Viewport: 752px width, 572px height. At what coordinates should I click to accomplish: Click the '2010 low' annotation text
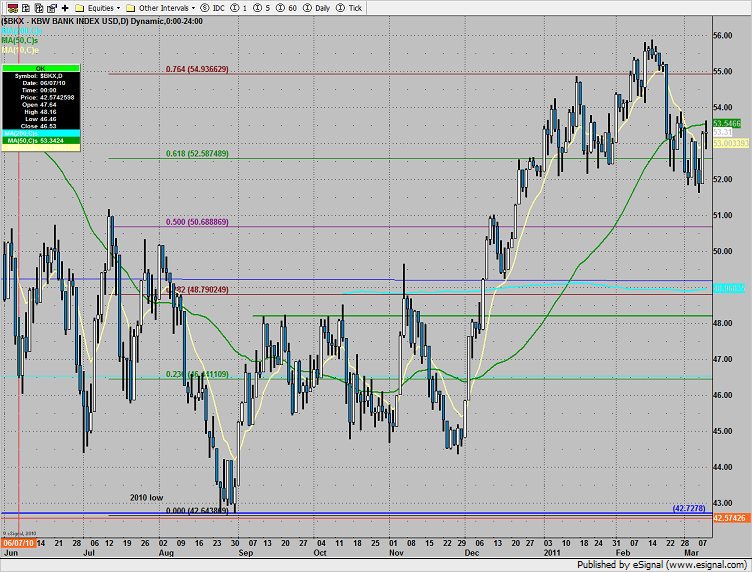point(146,498)
